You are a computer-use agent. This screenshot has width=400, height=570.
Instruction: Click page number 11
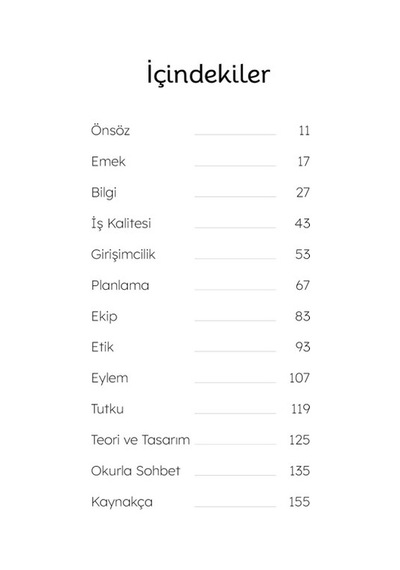tap(304, 130)
